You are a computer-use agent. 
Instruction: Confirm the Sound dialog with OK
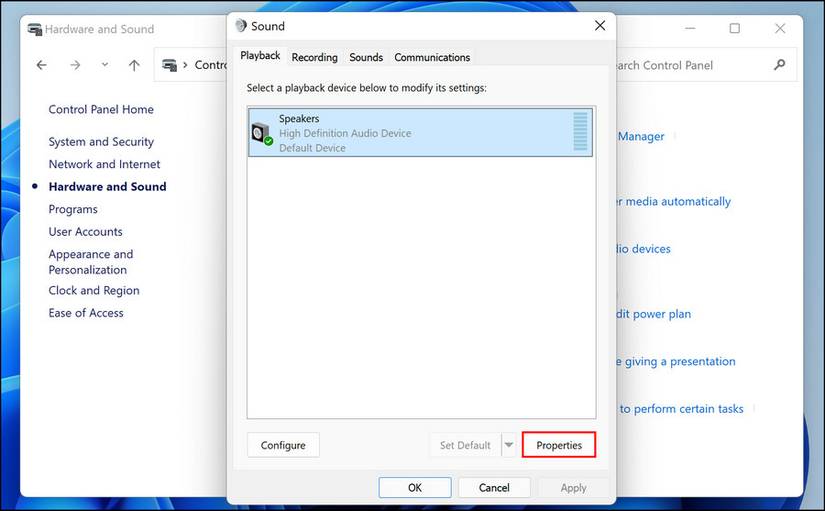pyautogui.click(x=415, y=488)
